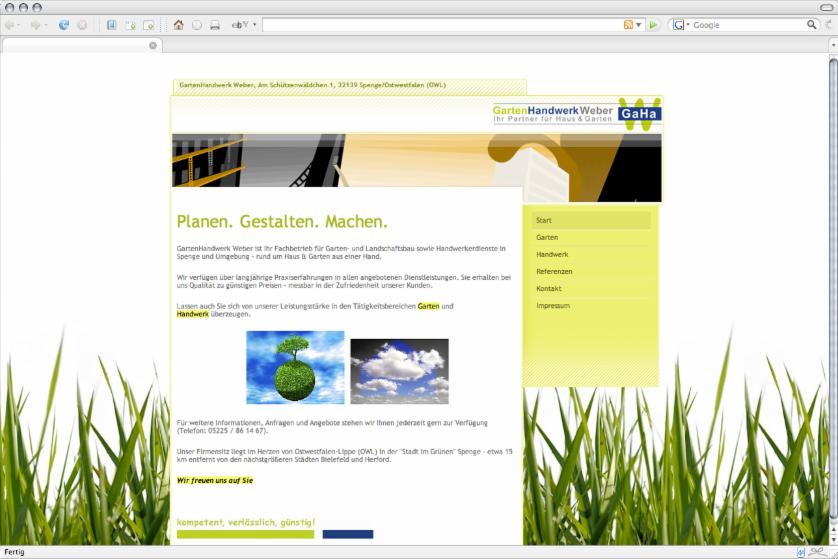This screenshot has width=838, height=559.
Task: Open the bookmarks icon in toolbar
Action: pyautogui.click(x=111, y=25)
